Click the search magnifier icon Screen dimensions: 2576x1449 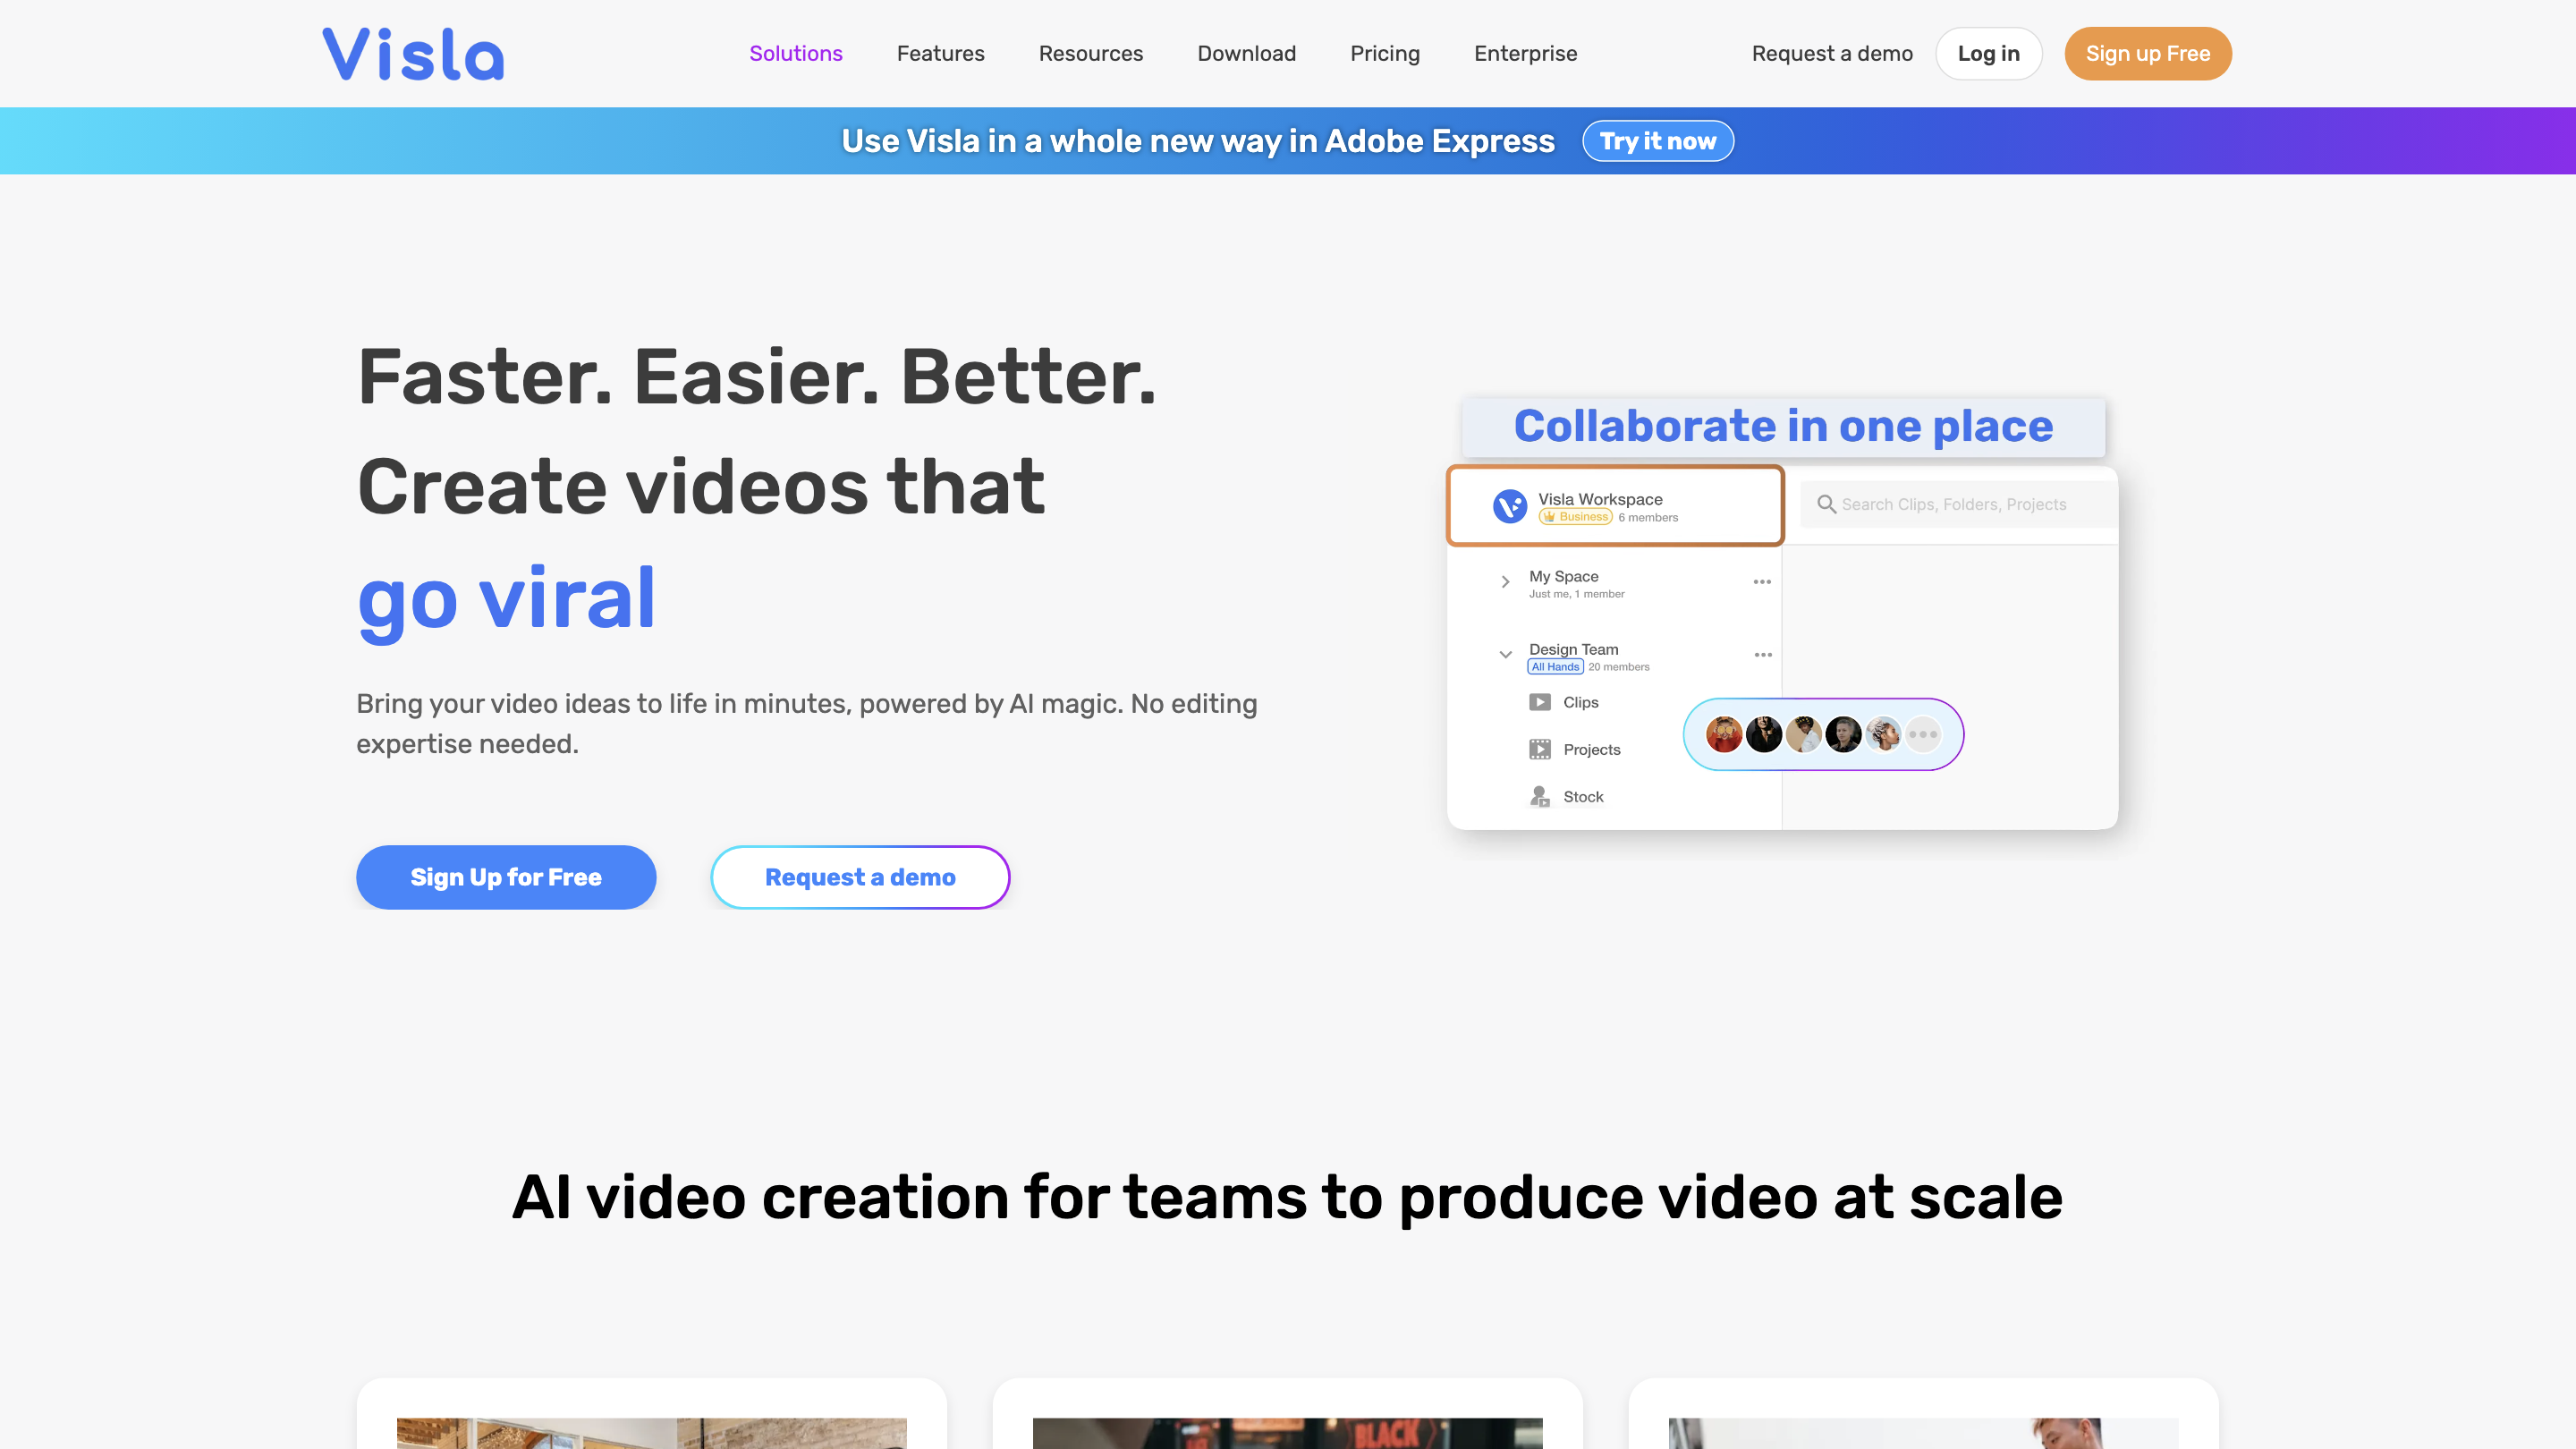click(x=1826, y=504)
